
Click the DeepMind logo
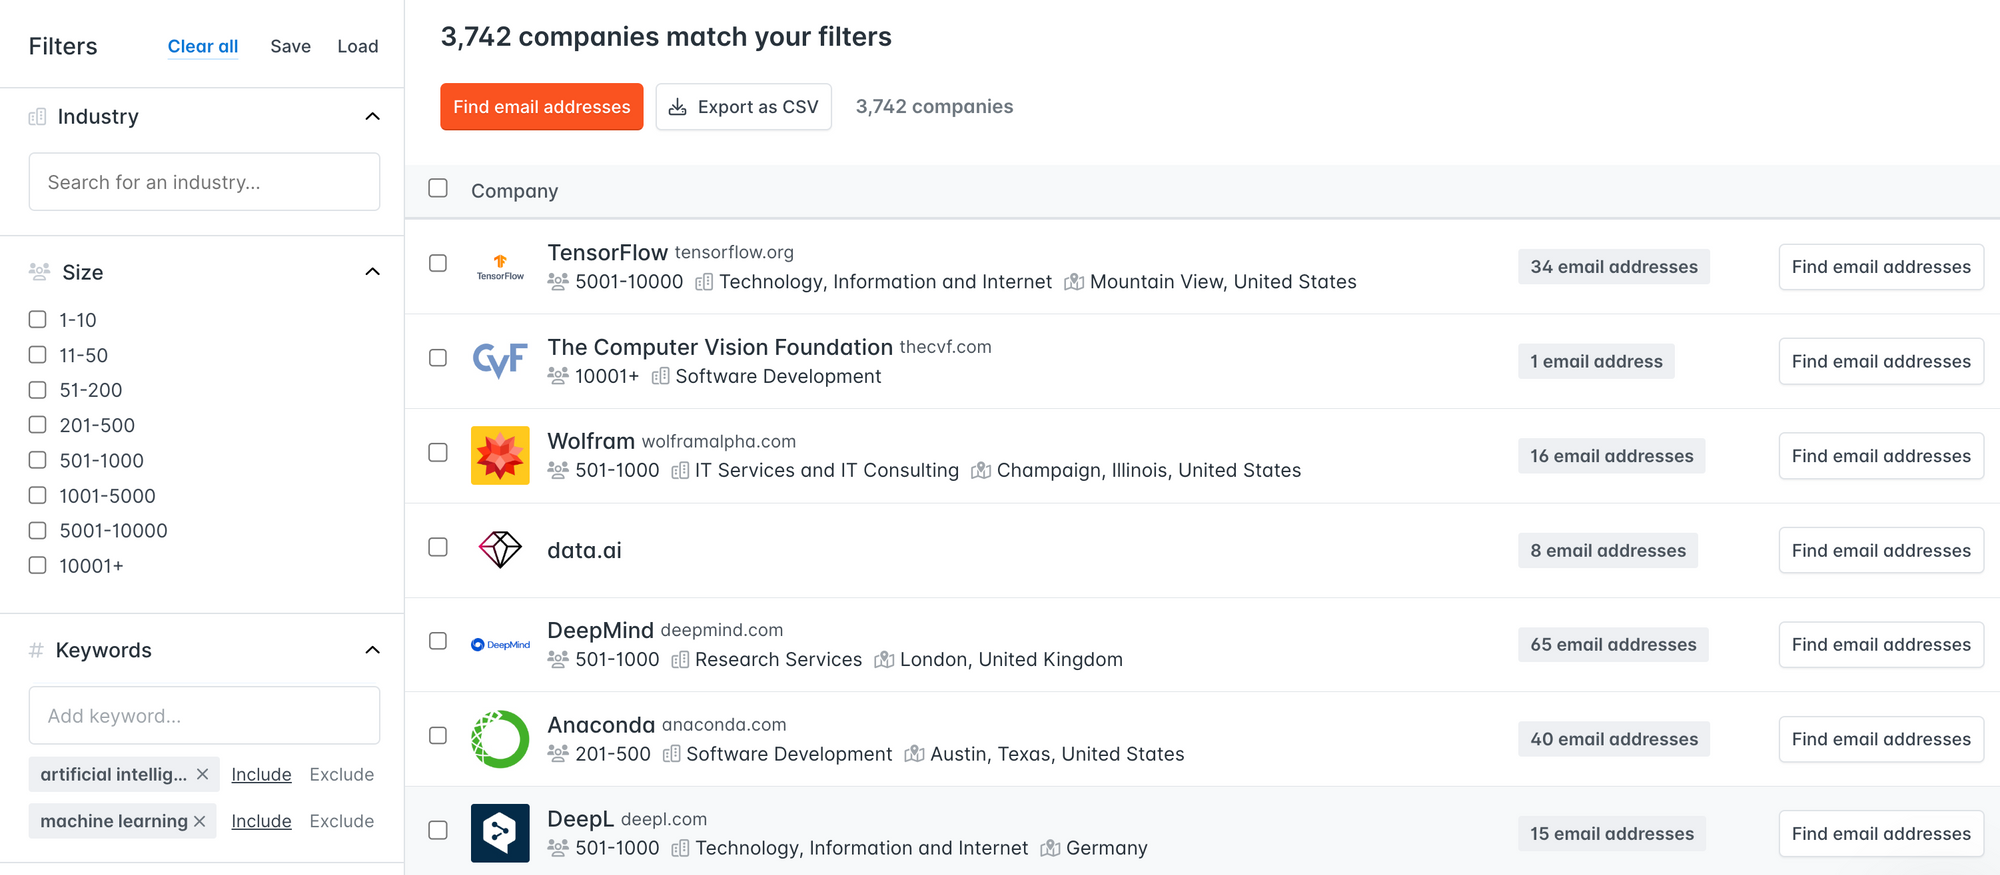tap(500, 645)
